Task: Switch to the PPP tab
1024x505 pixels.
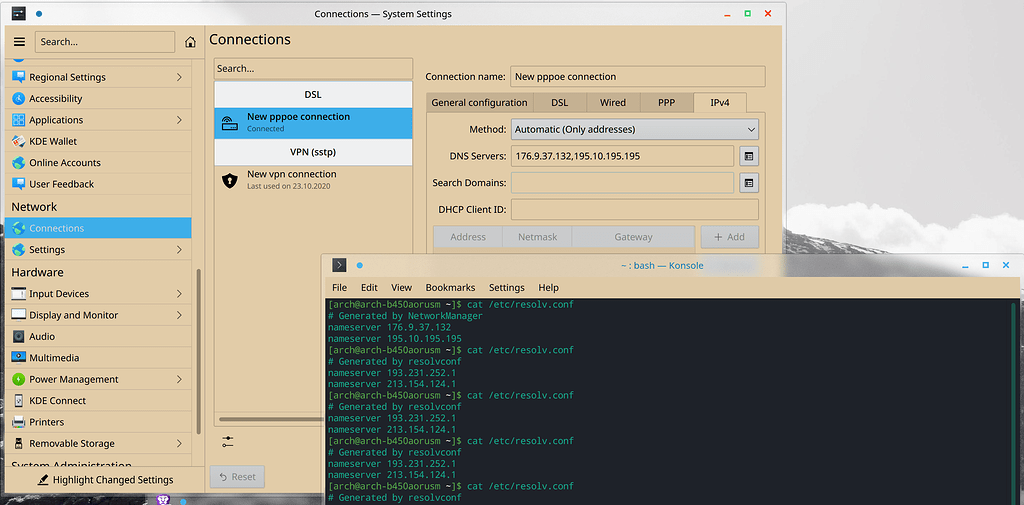Action: (x=666, y=103)
